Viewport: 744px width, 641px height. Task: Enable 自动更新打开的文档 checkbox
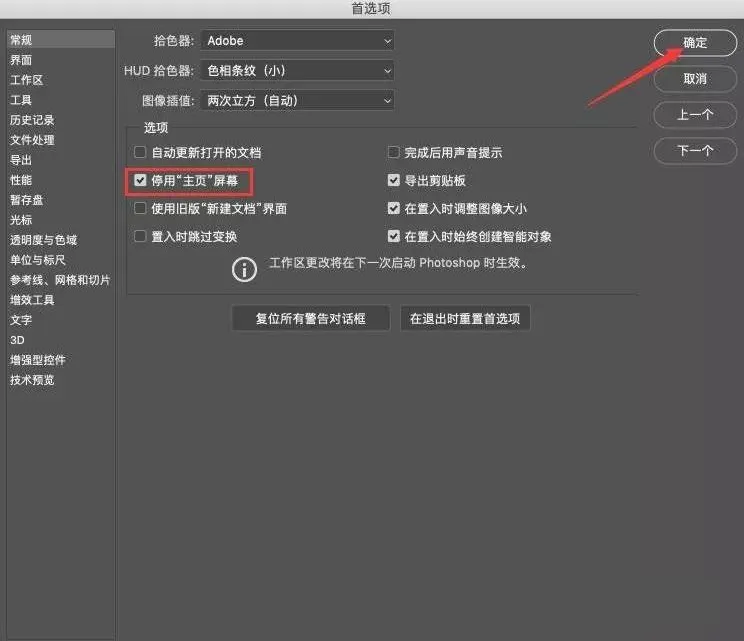(x=140, y=152)
